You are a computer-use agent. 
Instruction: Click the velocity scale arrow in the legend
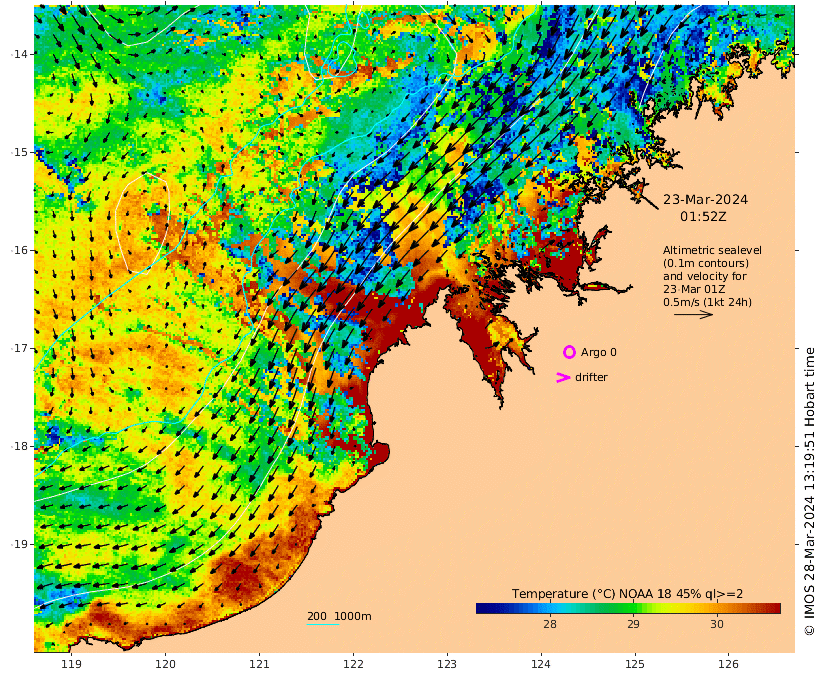tap(693, 314)
